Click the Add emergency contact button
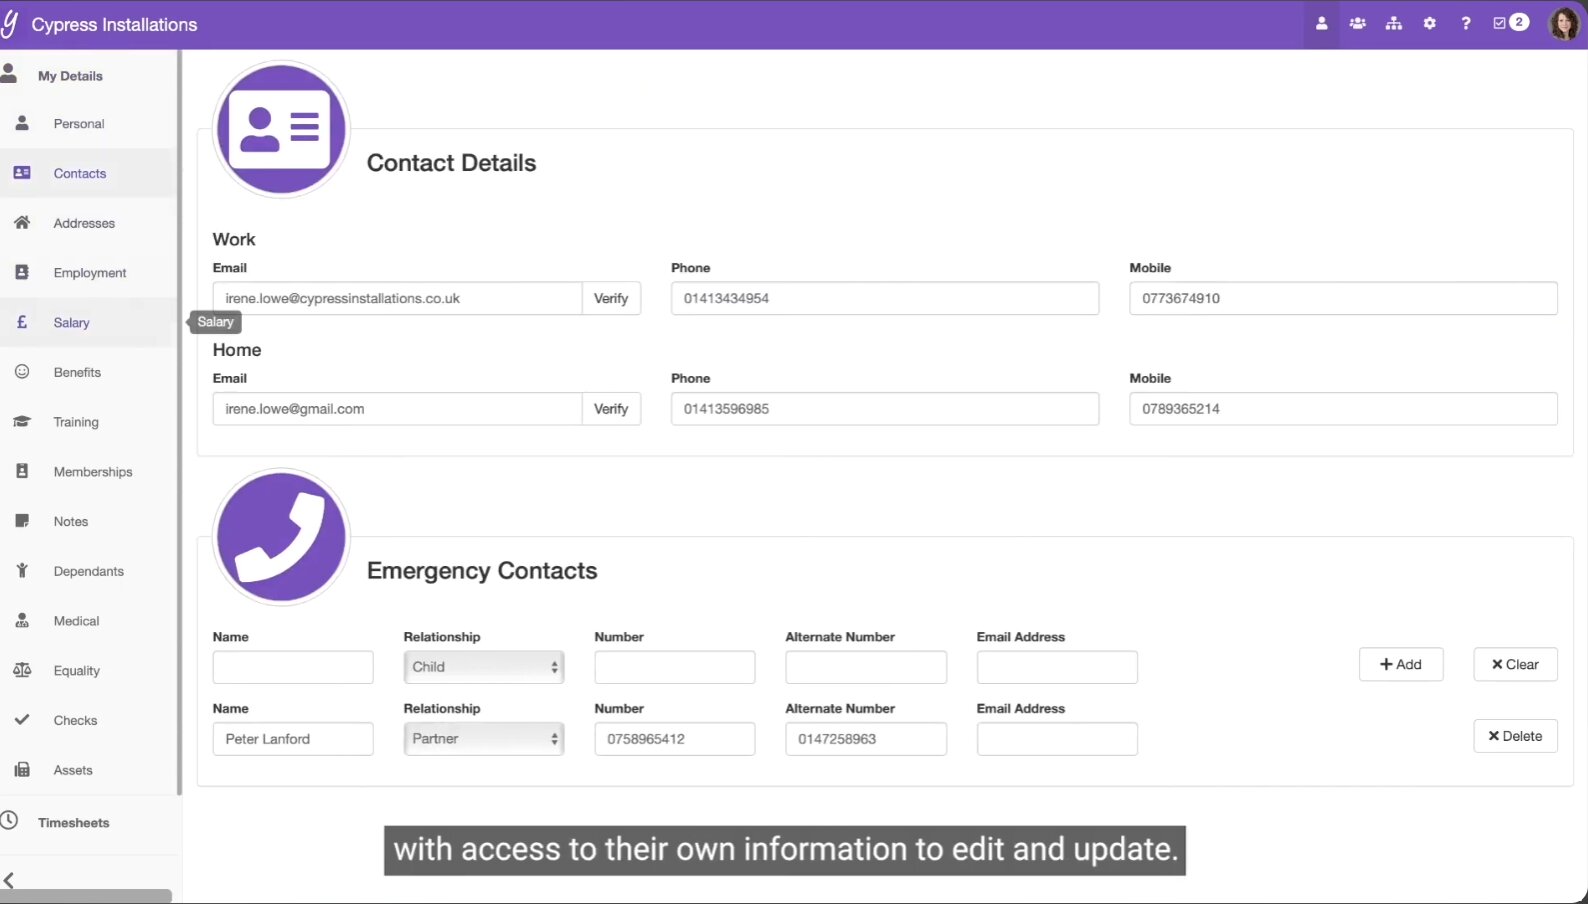Image resolution: width=1588 pixels, height=904 pixels. pyautogui.click(x=1400, y=665)
